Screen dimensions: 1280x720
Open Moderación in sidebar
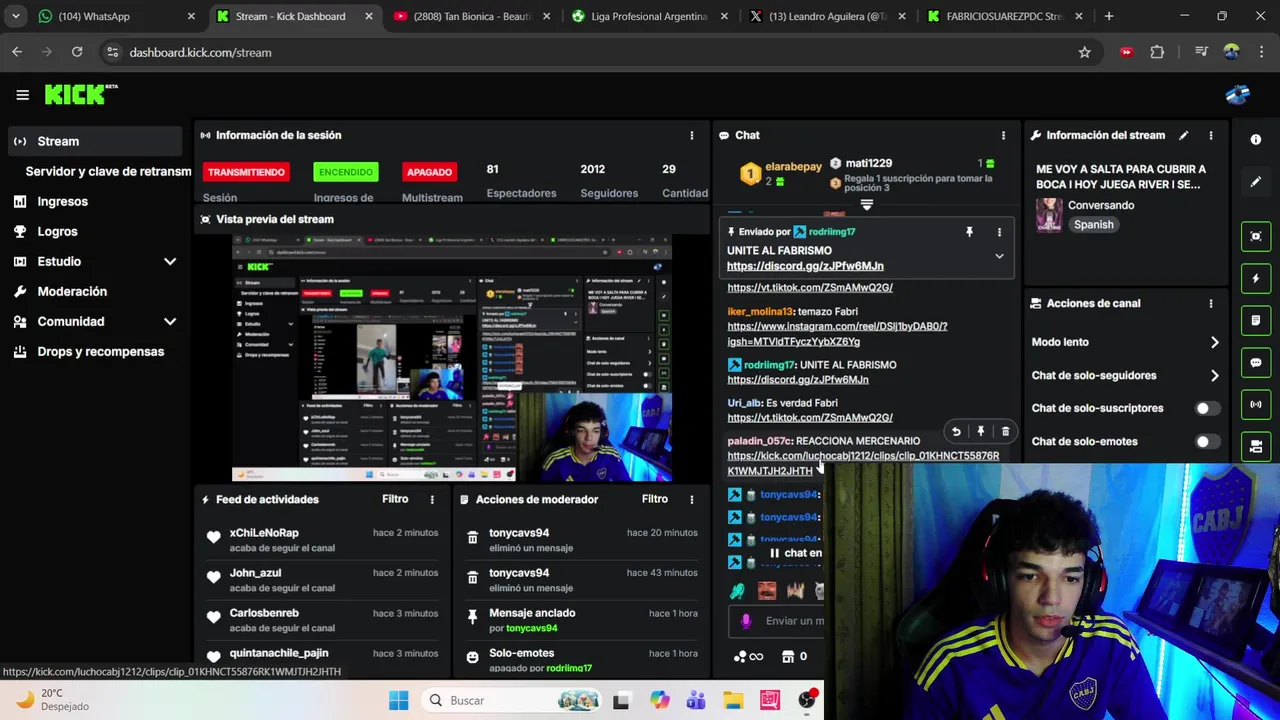pos(95,291)
